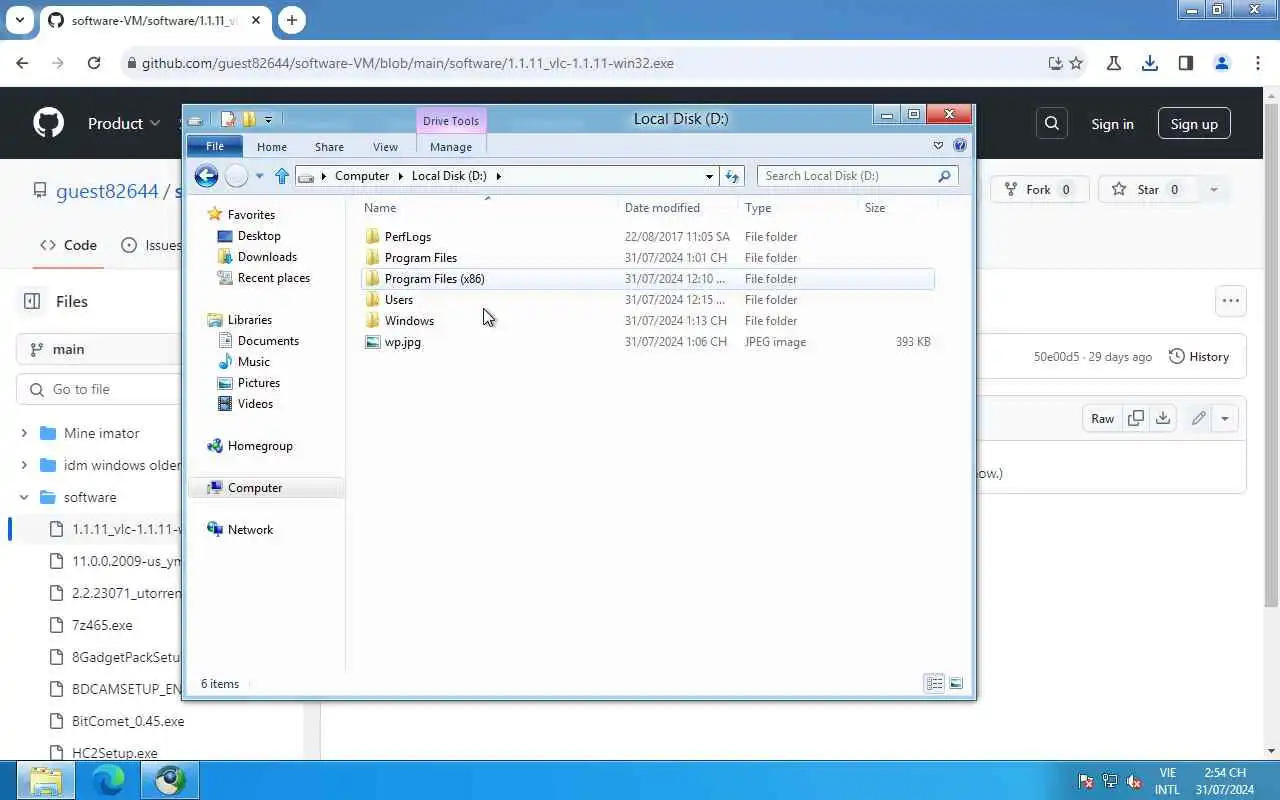Switch to large icons view in status bar

point(956,684)
